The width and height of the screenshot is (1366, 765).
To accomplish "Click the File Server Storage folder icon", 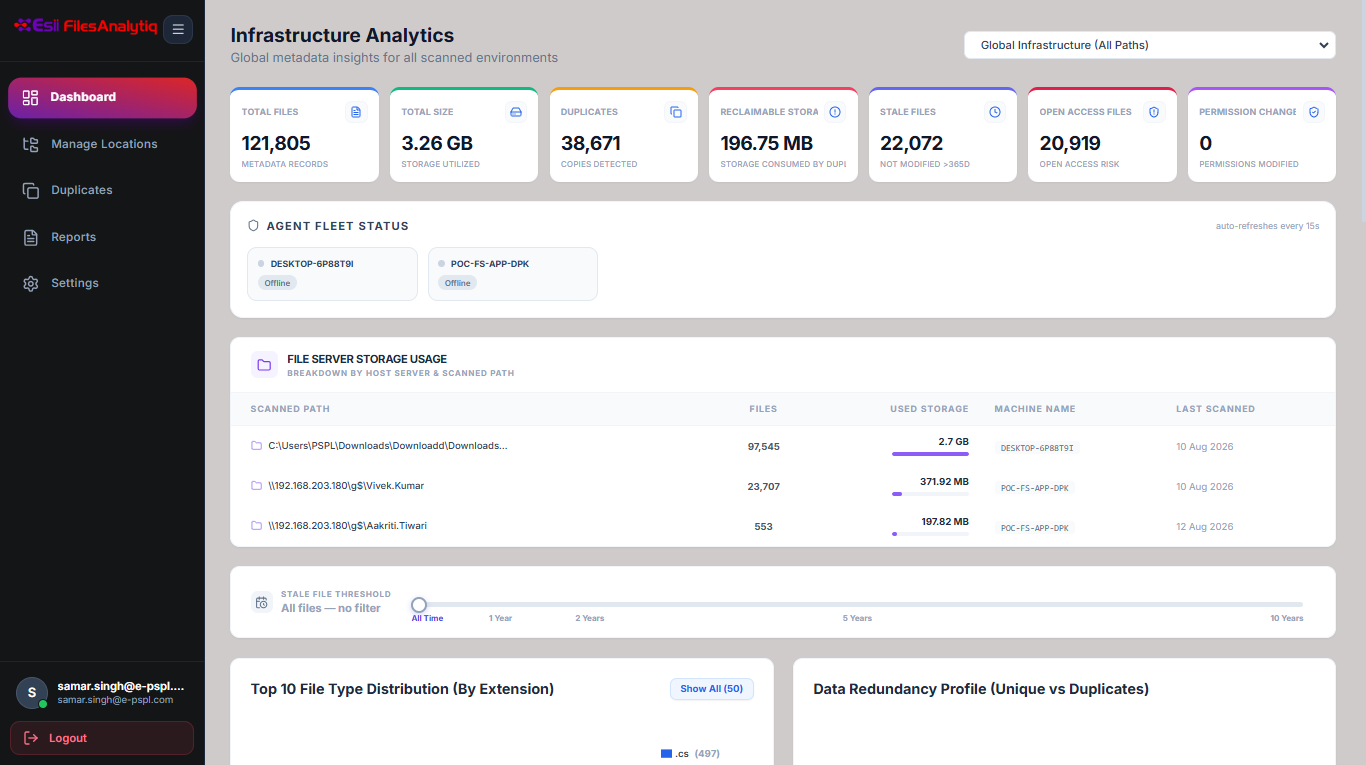I will coord(264,365).
